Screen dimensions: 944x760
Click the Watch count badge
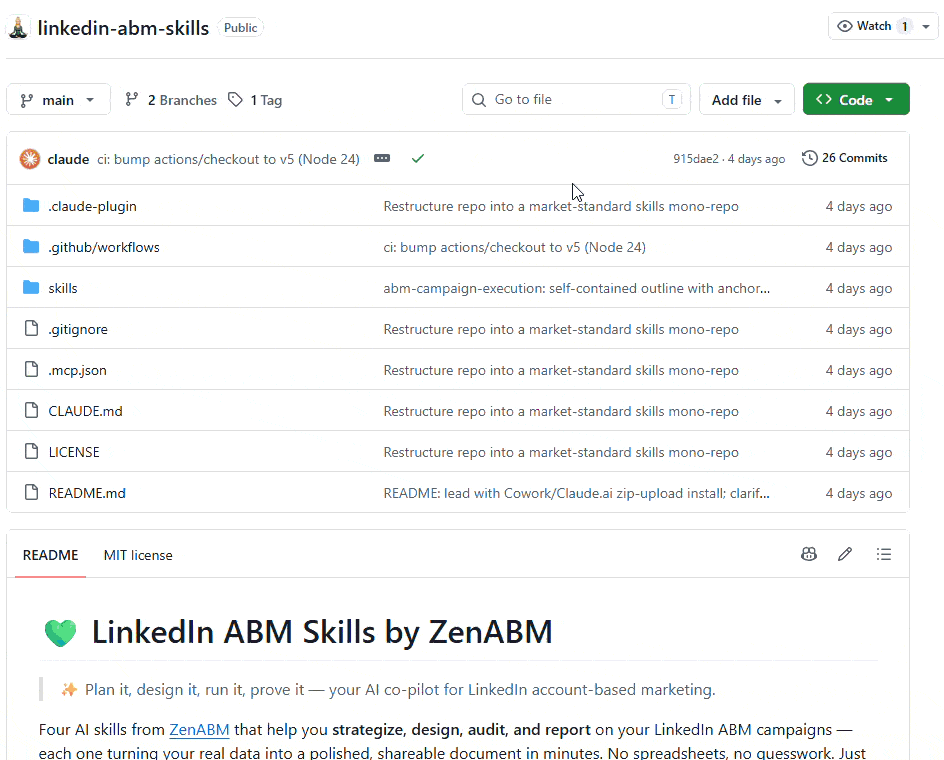[904, 26]
